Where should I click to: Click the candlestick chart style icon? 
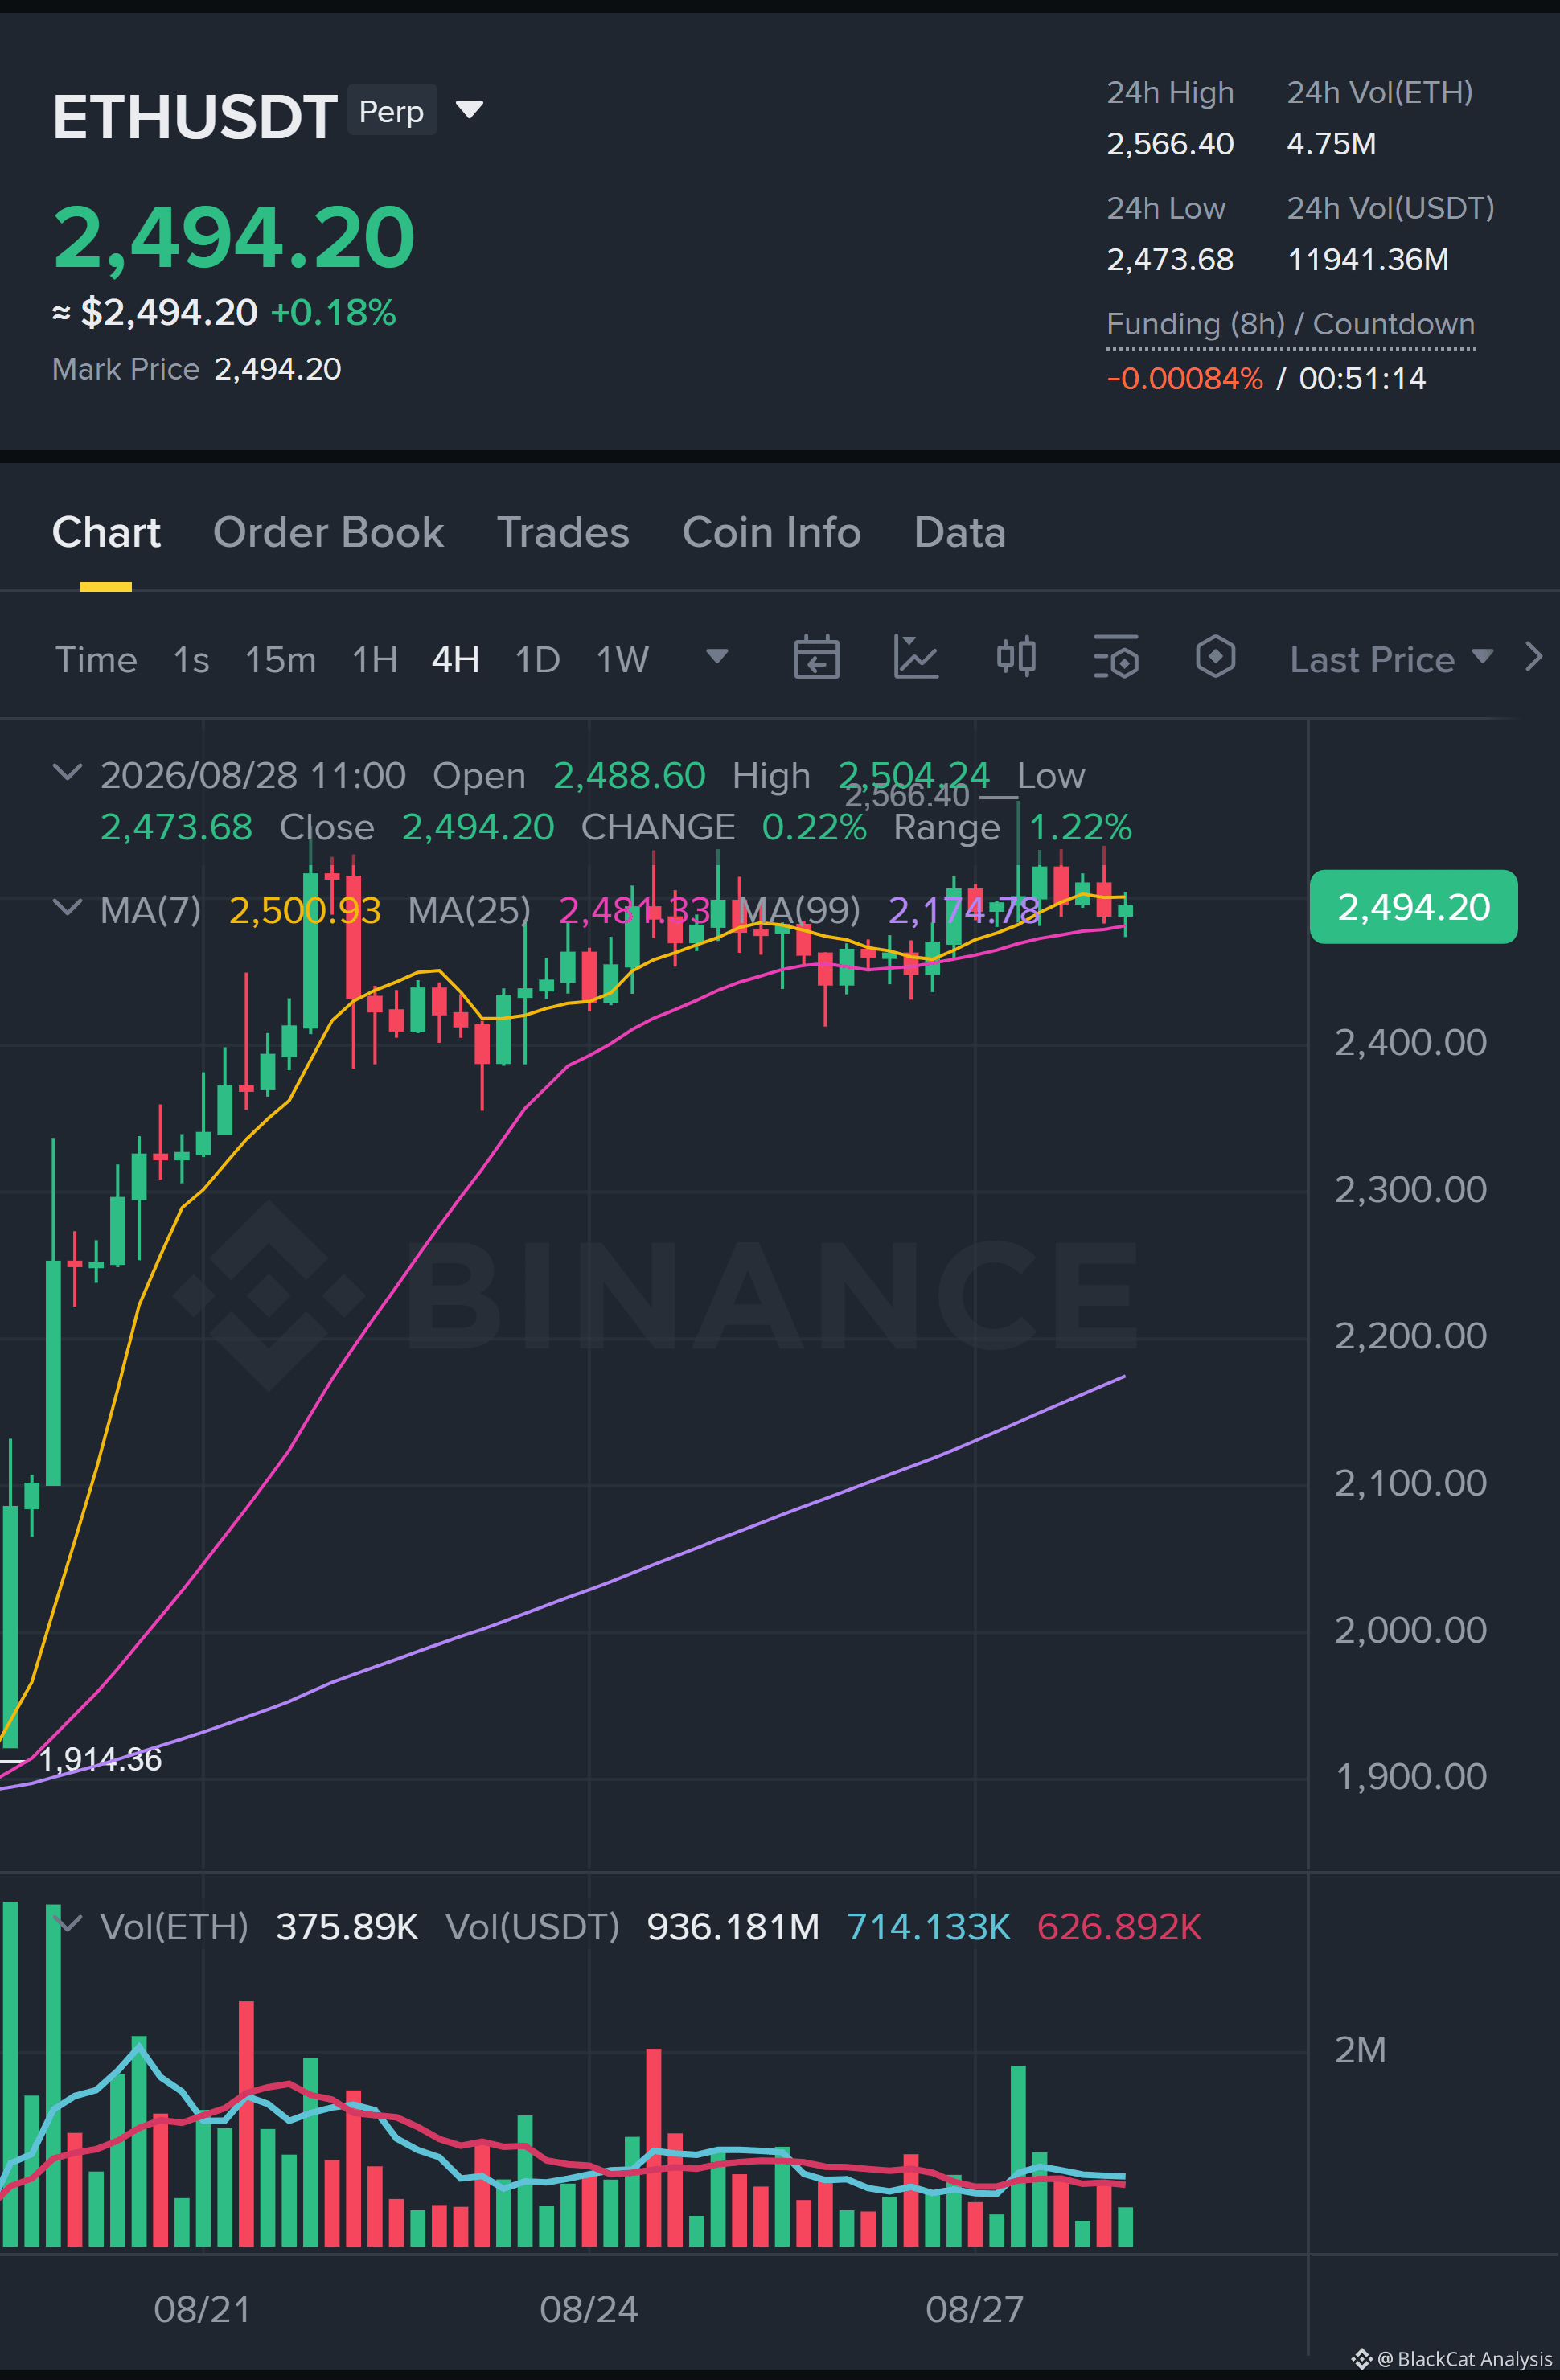point(1016,657)
